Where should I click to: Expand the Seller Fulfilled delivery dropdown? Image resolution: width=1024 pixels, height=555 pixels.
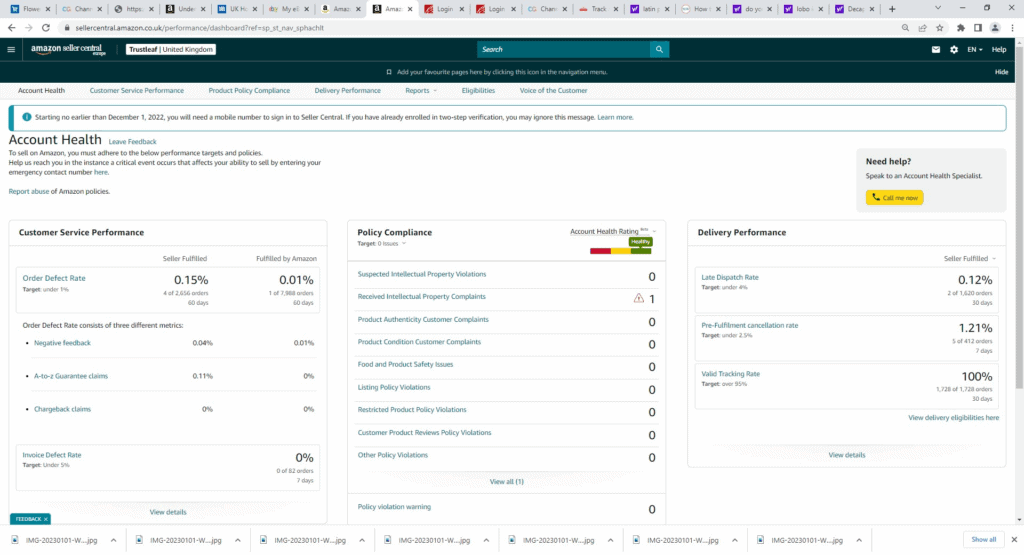(970, 258)
